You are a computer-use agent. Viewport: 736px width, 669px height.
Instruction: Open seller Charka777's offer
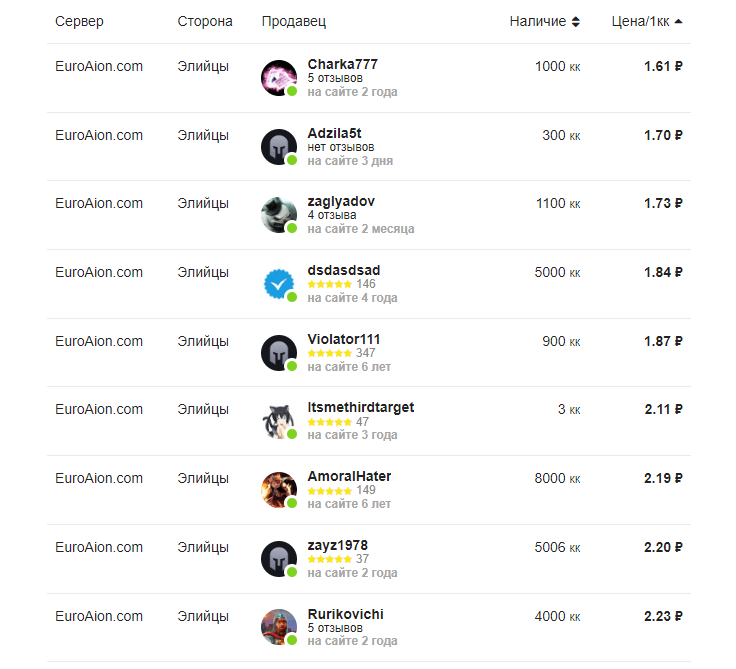click(342, 65)
